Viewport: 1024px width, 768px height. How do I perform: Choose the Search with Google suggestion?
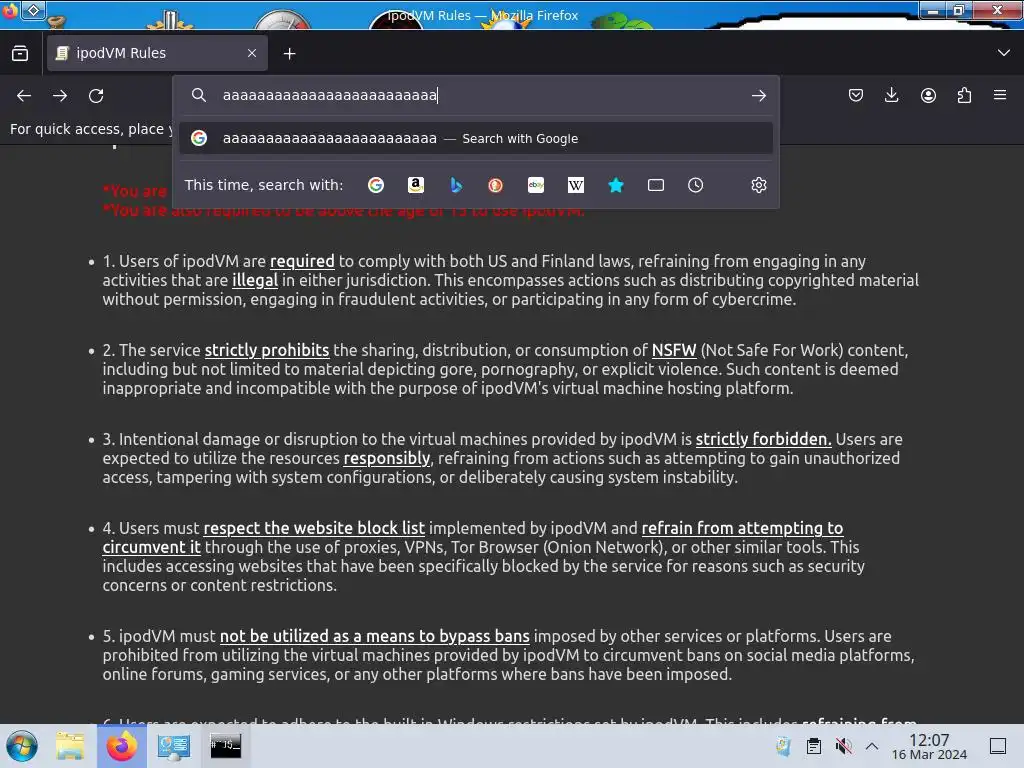[476, 138]
